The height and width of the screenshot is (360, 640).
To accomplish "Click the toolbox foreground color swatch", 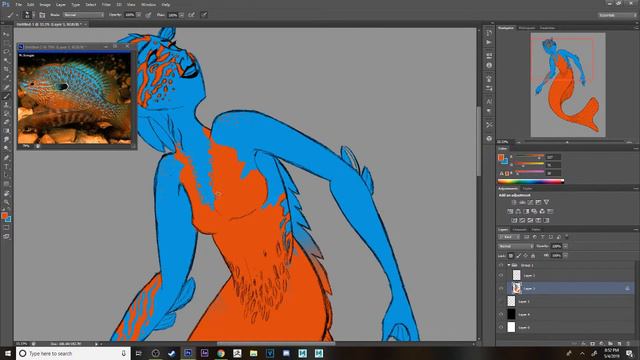I will tap(4, 216).
